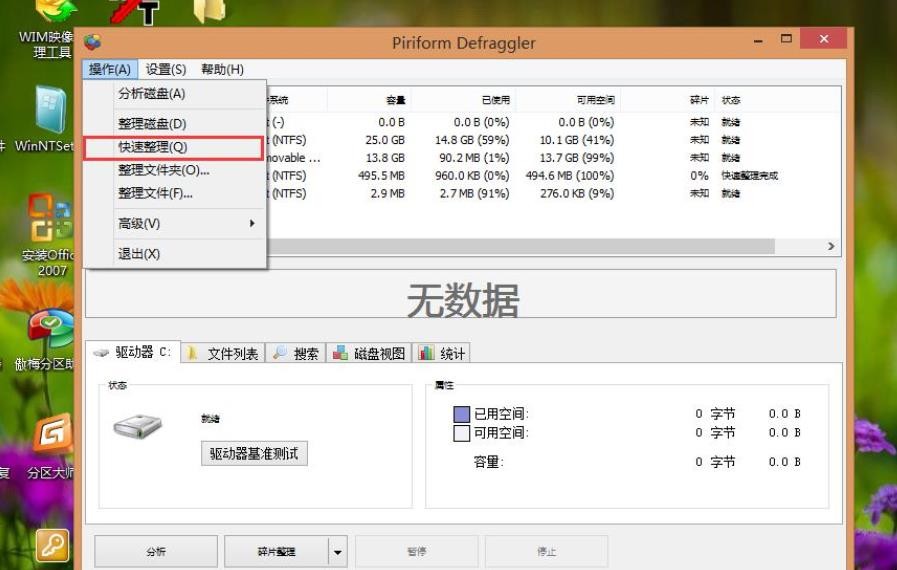Open the WinNTSetup desktop icon
897x570 pixels.
(x=45, y=119)
